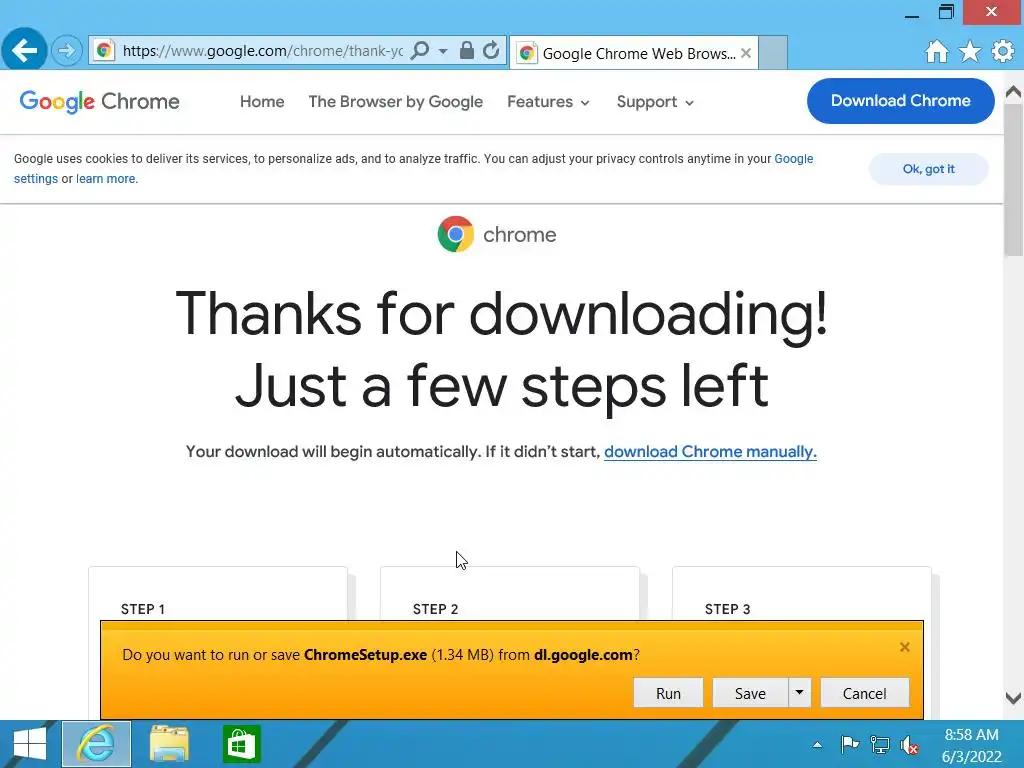
Task: Go back using the browser back arrow
Action: pyautogui.click(x=24, y=50)
